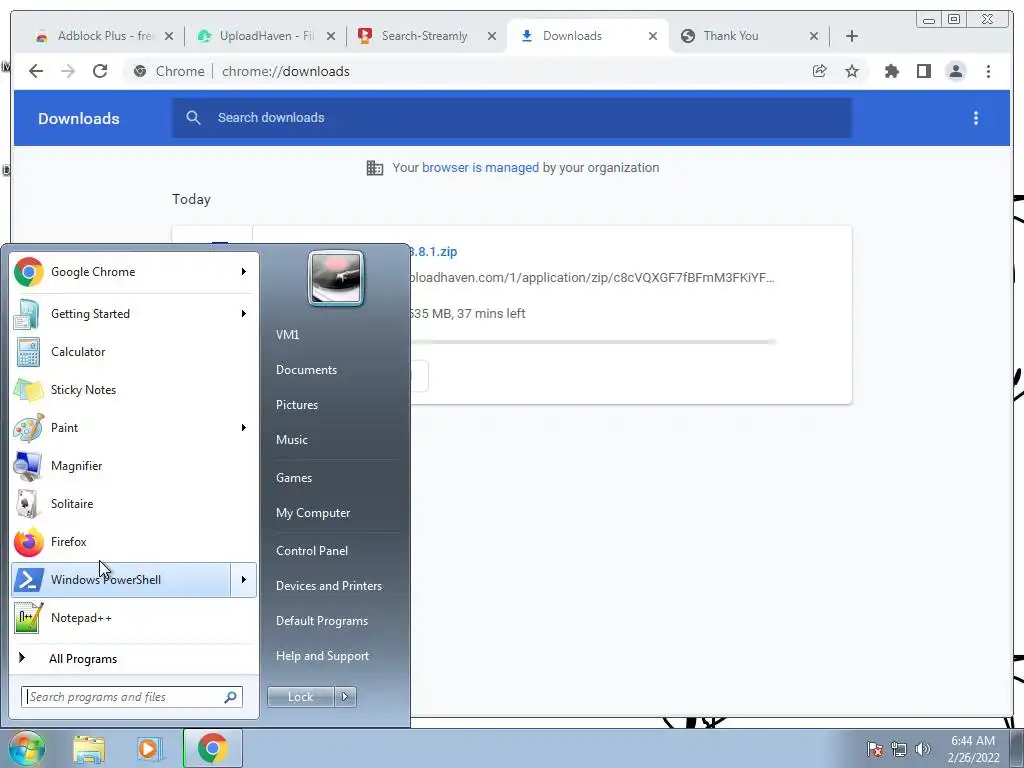Open the Chrome three-dot menu
The image size is (1024, 768).
click(x=988, y=71)
